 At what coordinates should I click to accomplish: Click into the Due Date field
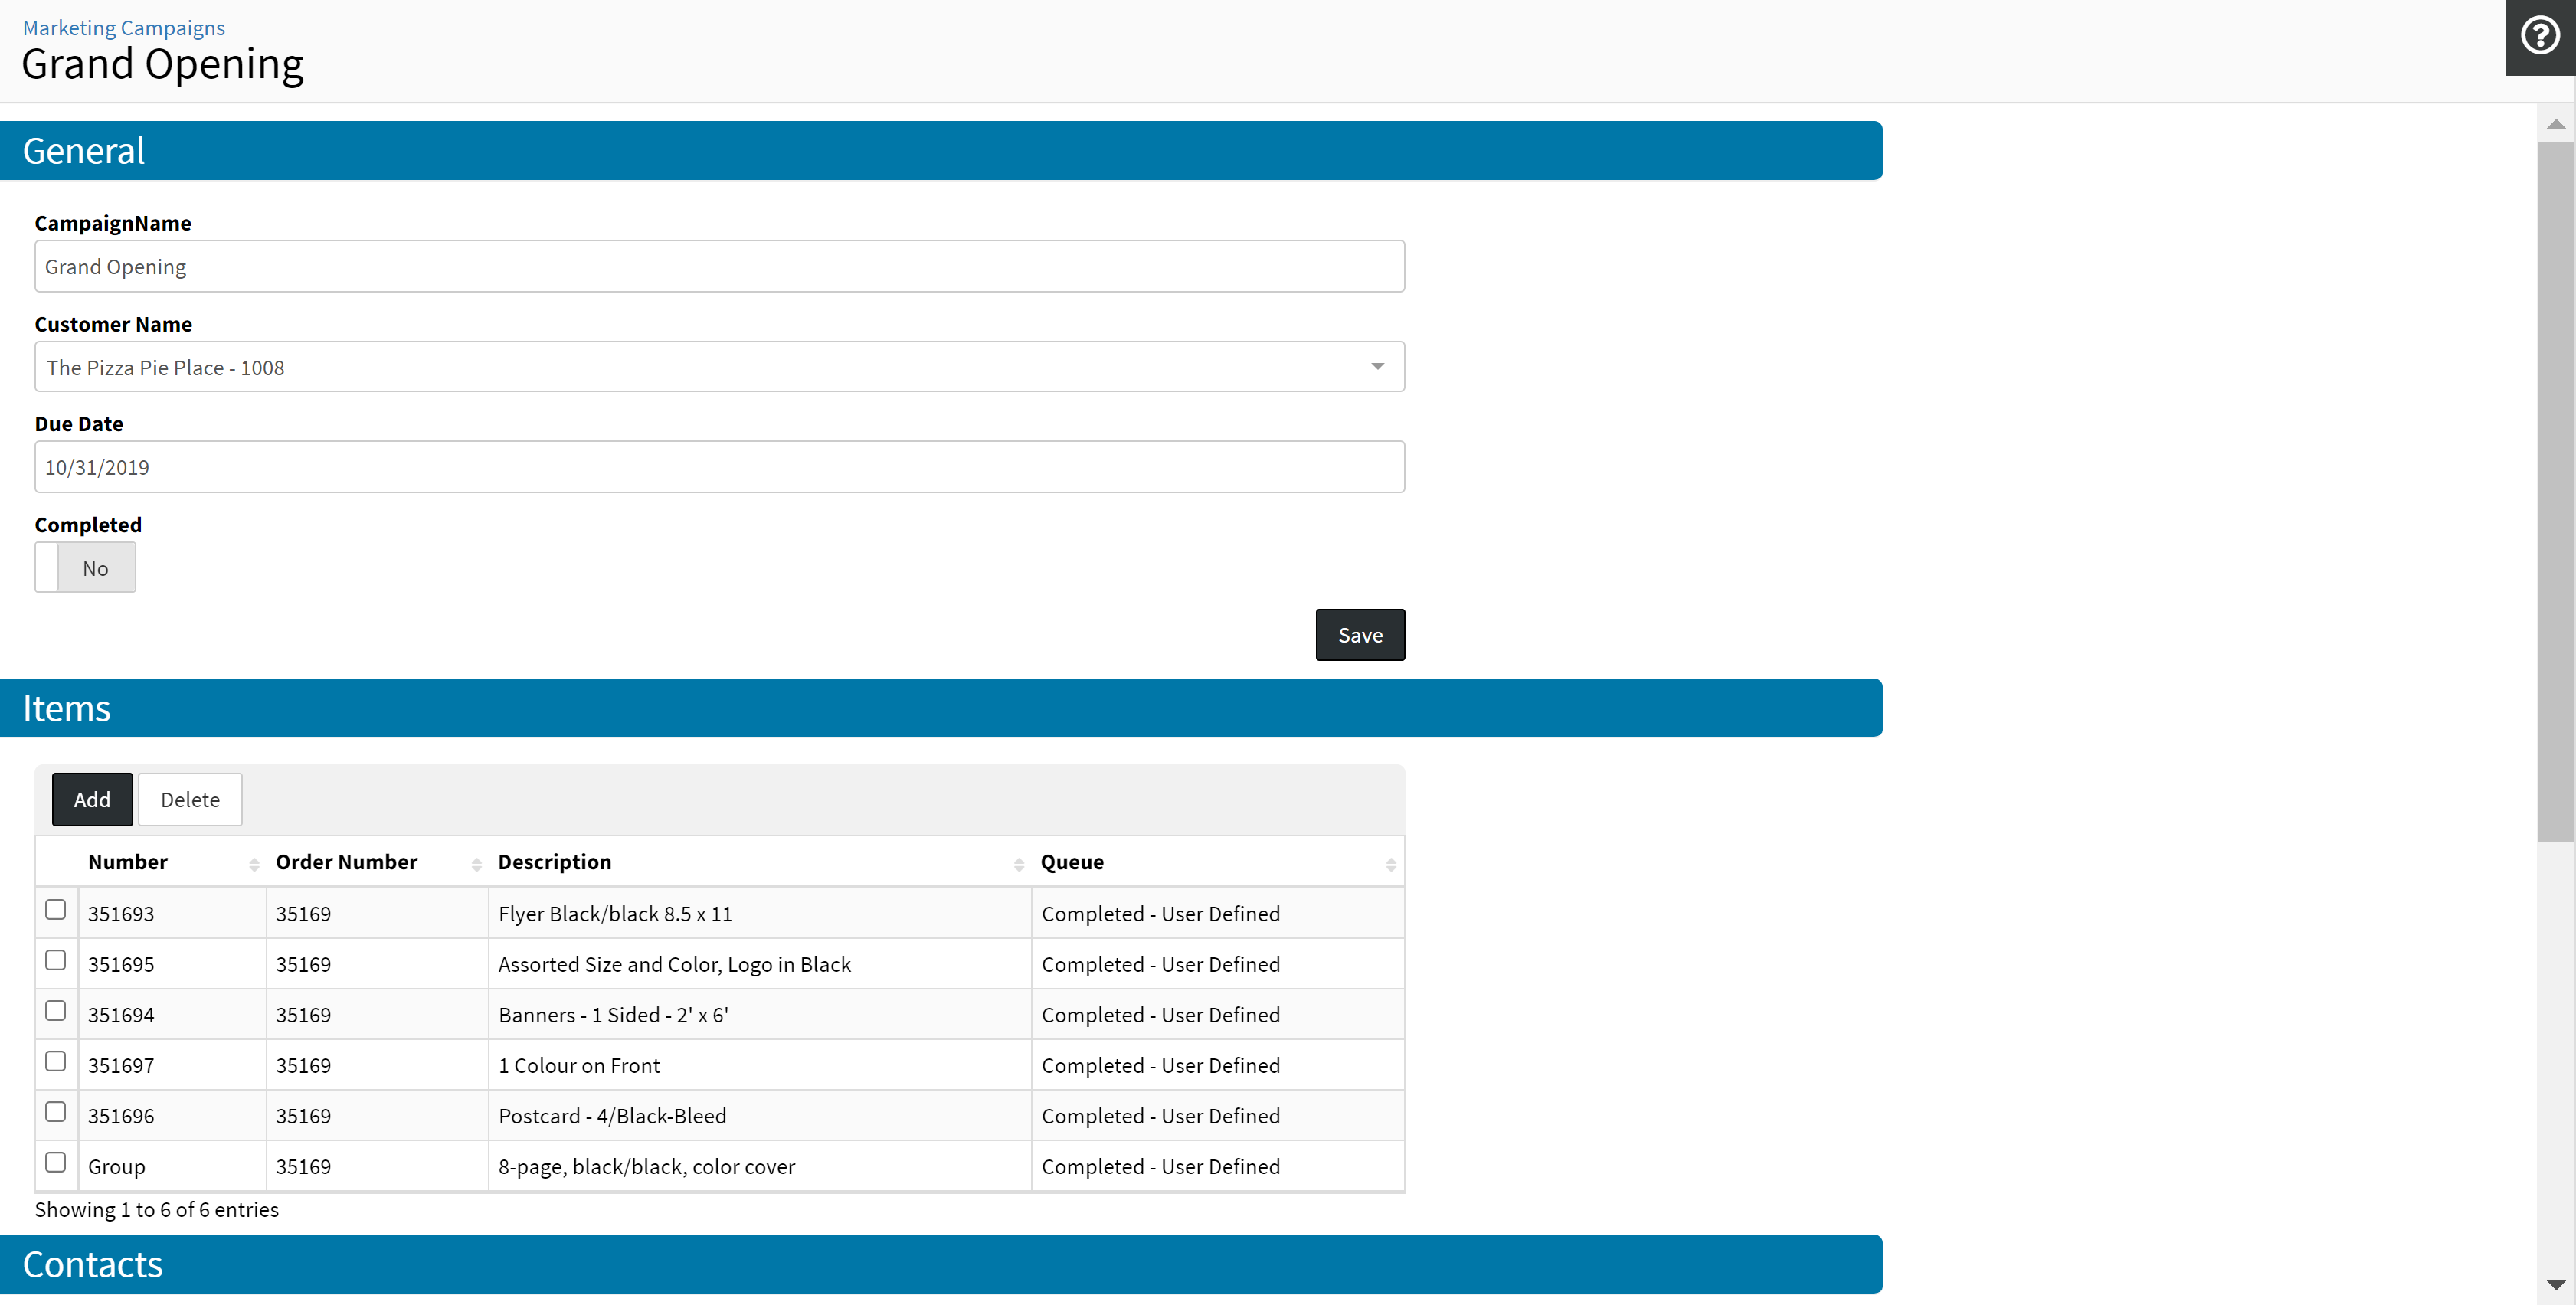coord(719,467)
